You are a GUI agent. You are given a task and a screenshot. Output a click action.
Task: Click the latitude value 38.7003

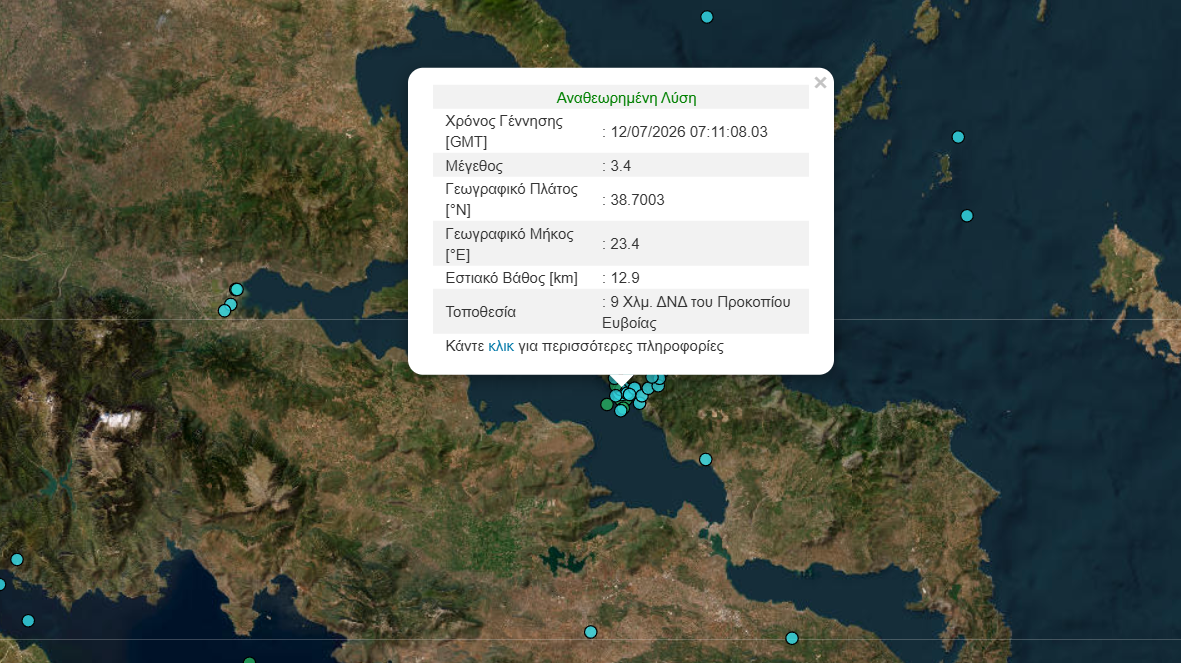click(x=637, y=200)
